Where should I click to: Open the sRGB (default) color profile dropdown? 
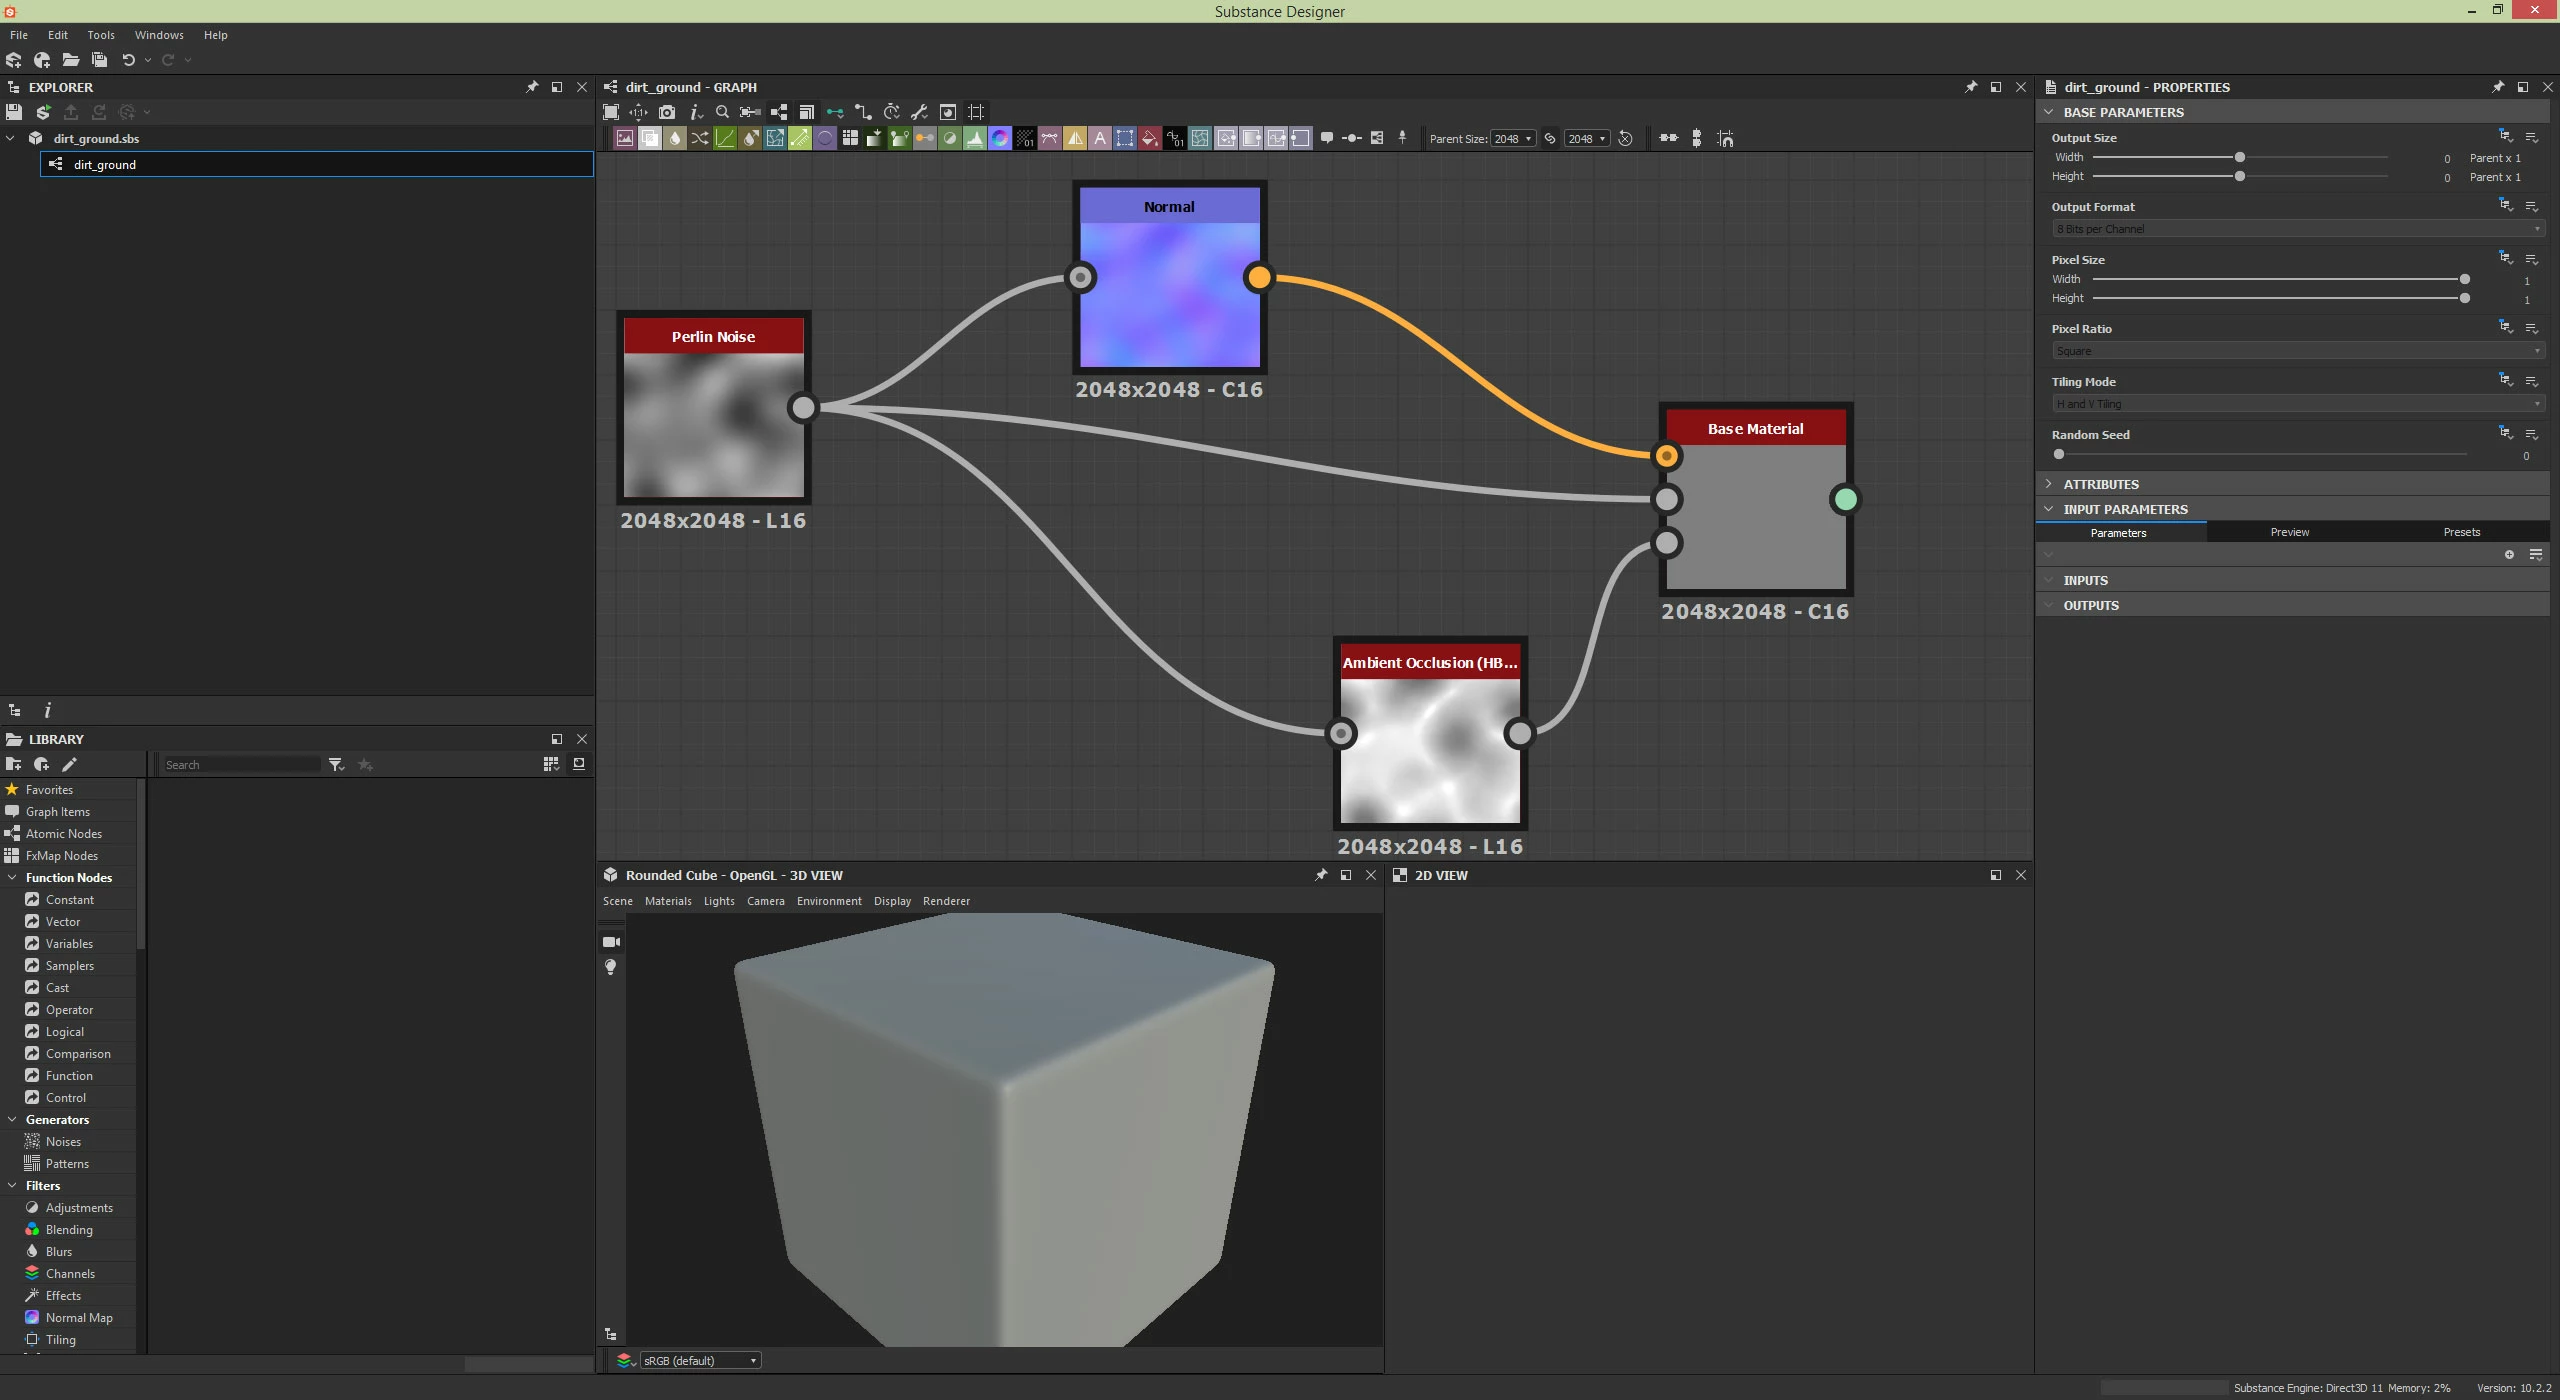(700, 1360)
